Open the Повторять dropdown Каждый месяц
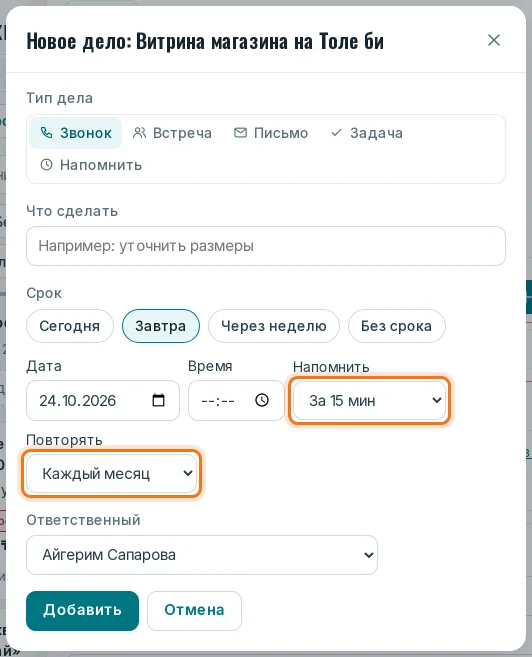 111,473
